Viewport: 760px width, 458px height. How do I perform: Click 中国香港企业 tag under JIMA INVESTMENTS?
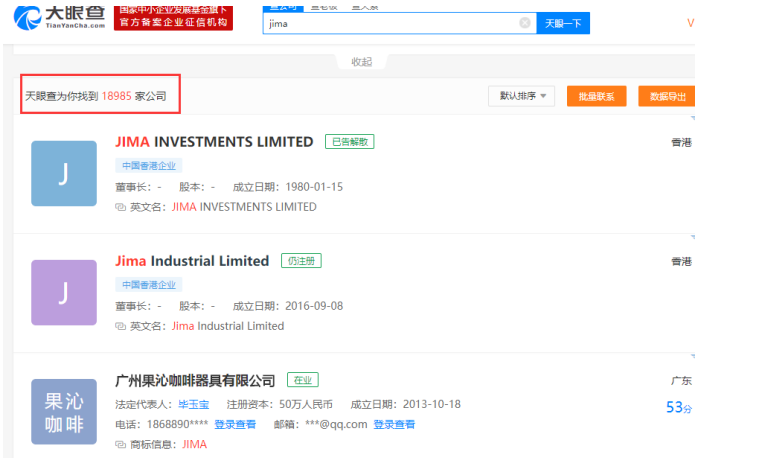(x=149, y=165)
